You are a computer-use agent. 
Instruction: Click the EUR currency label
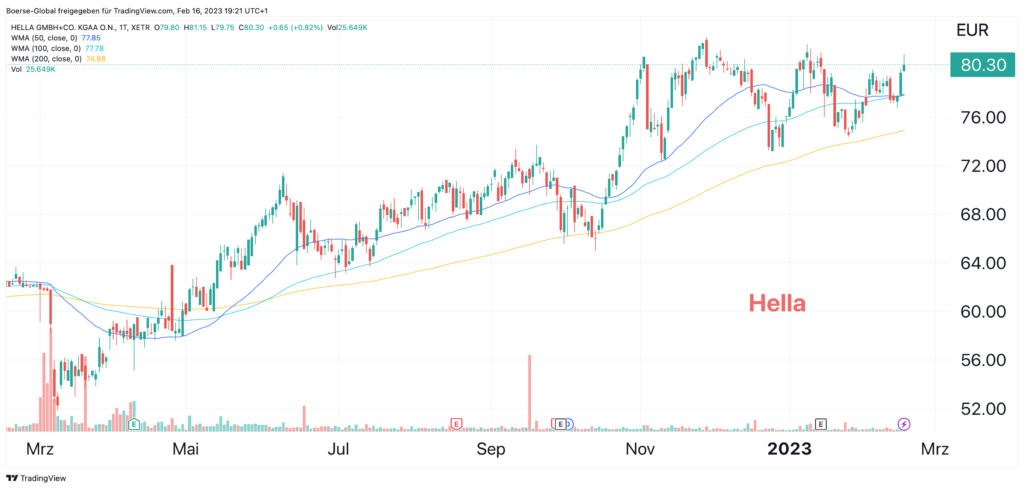(x=972, y=30)
